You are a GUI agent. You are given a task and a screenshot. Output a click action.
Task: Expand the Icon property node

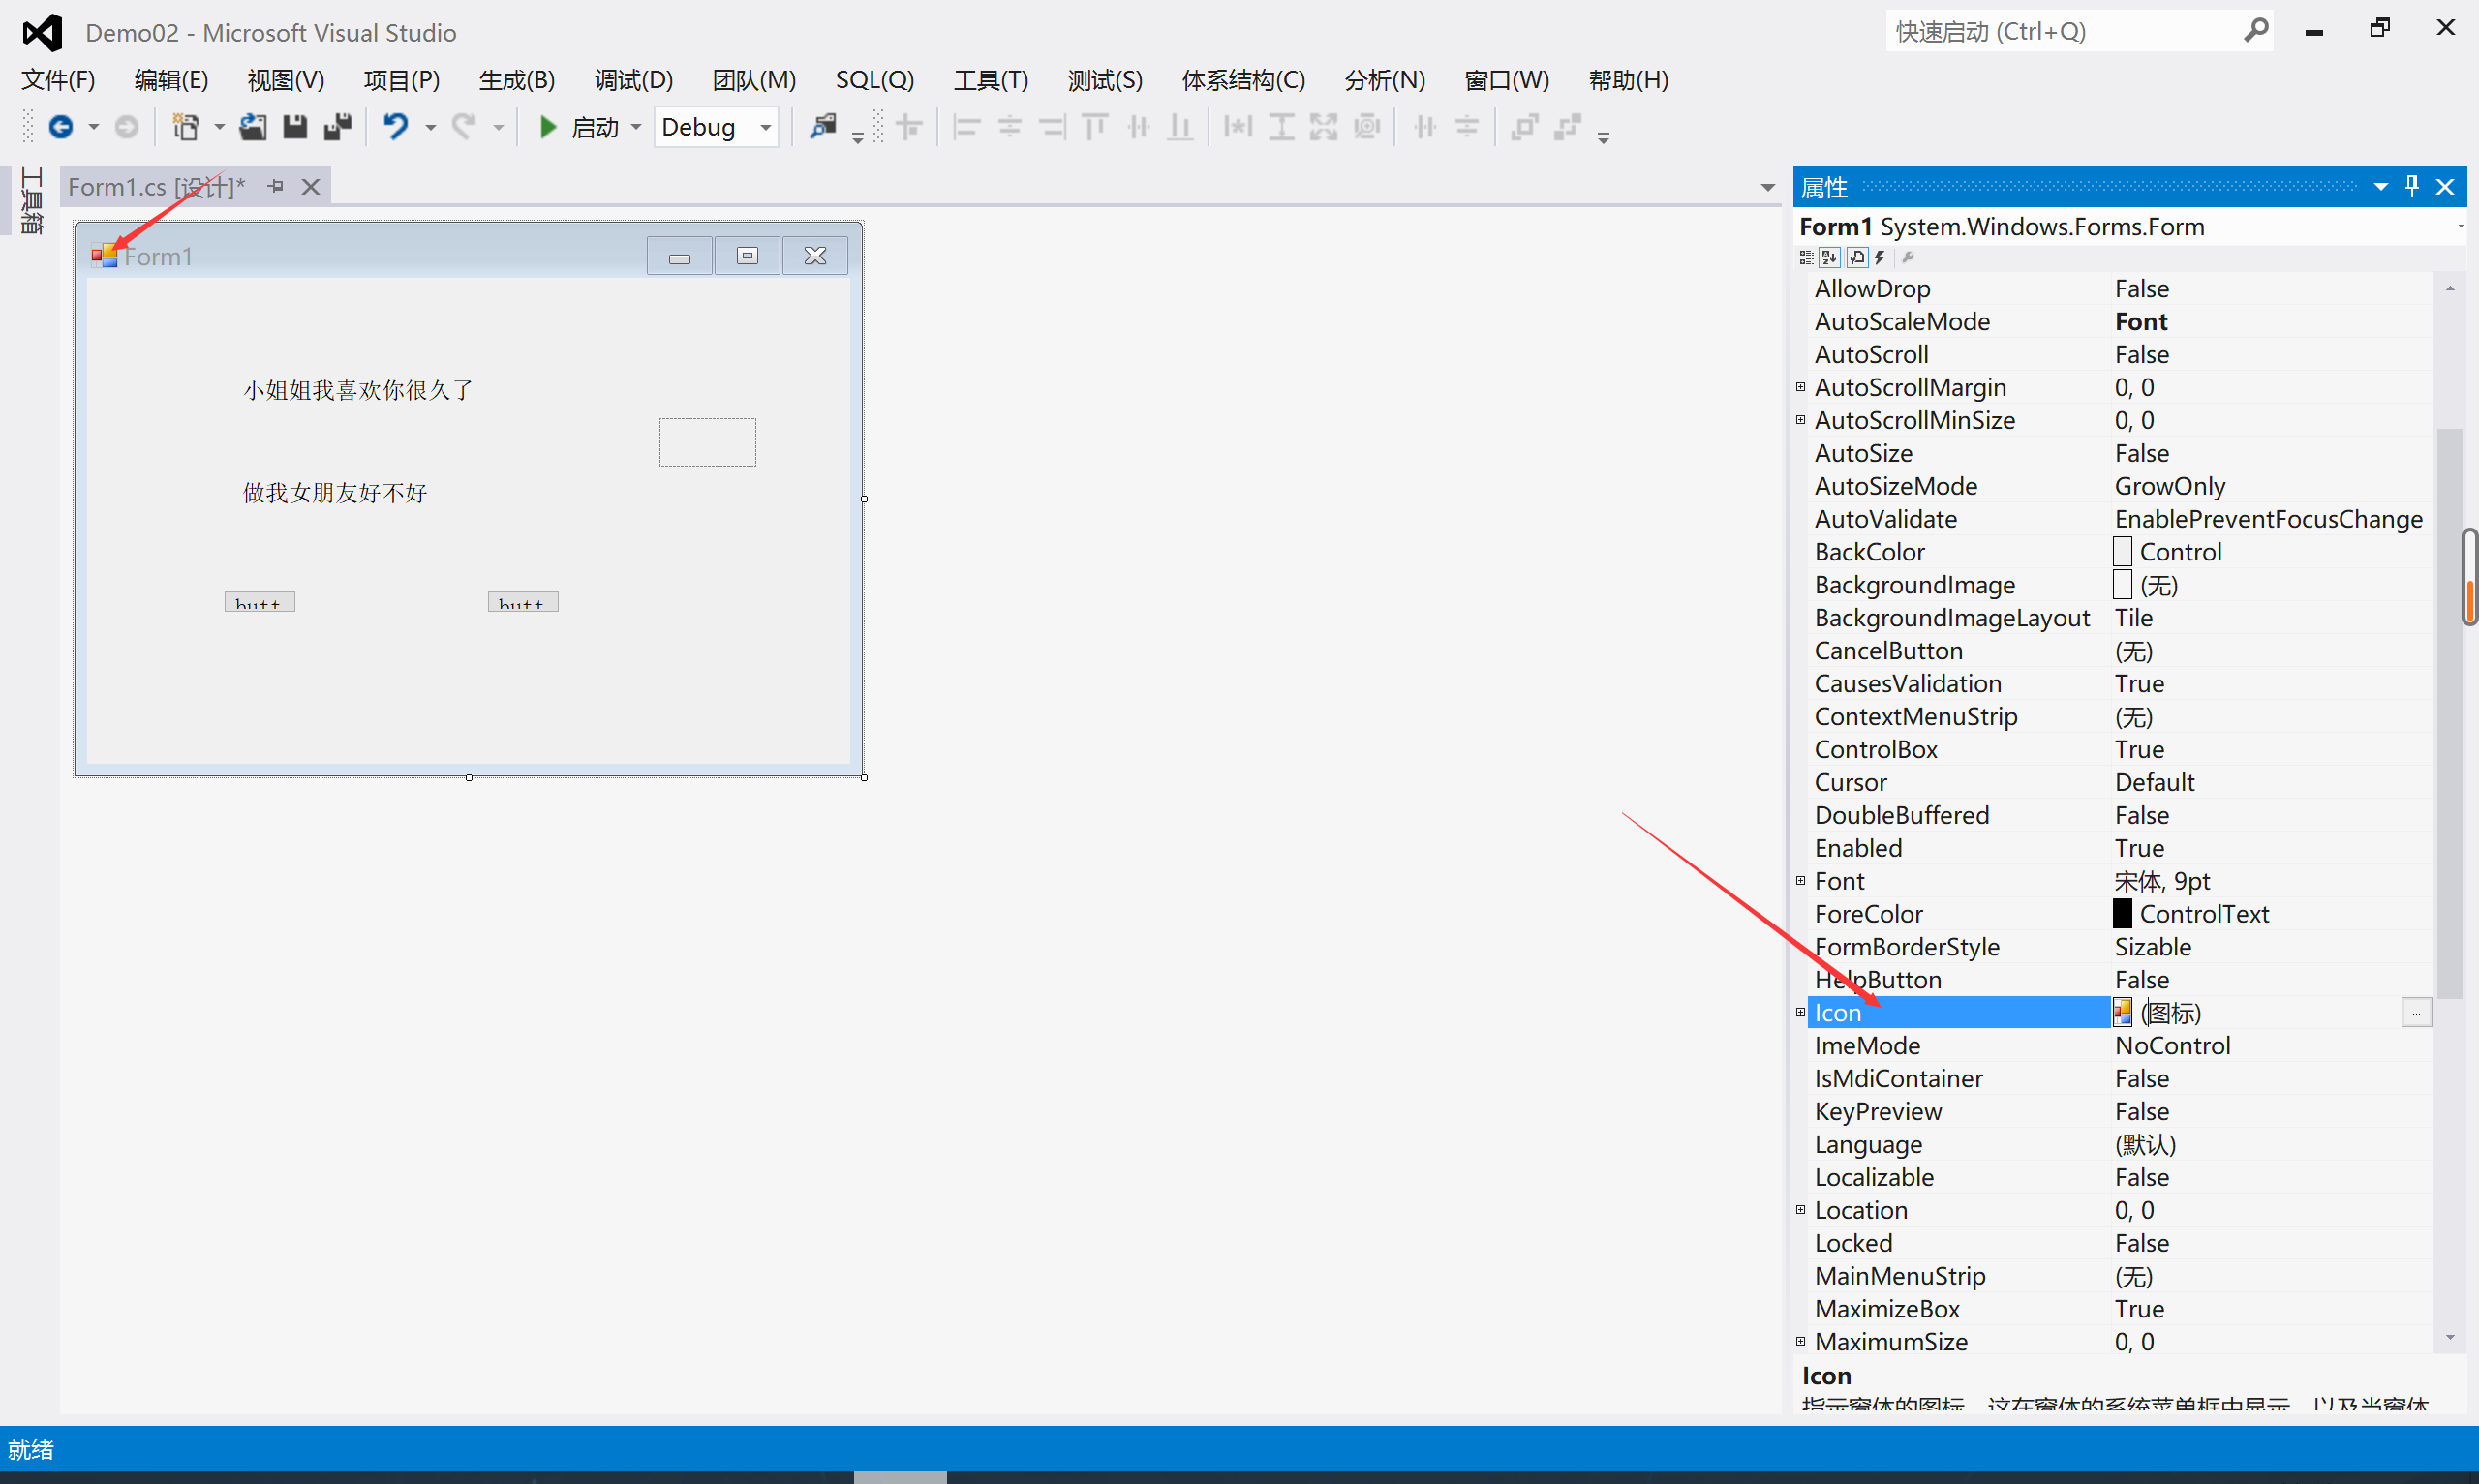pyautogui.click(x=1801, y=1012)
